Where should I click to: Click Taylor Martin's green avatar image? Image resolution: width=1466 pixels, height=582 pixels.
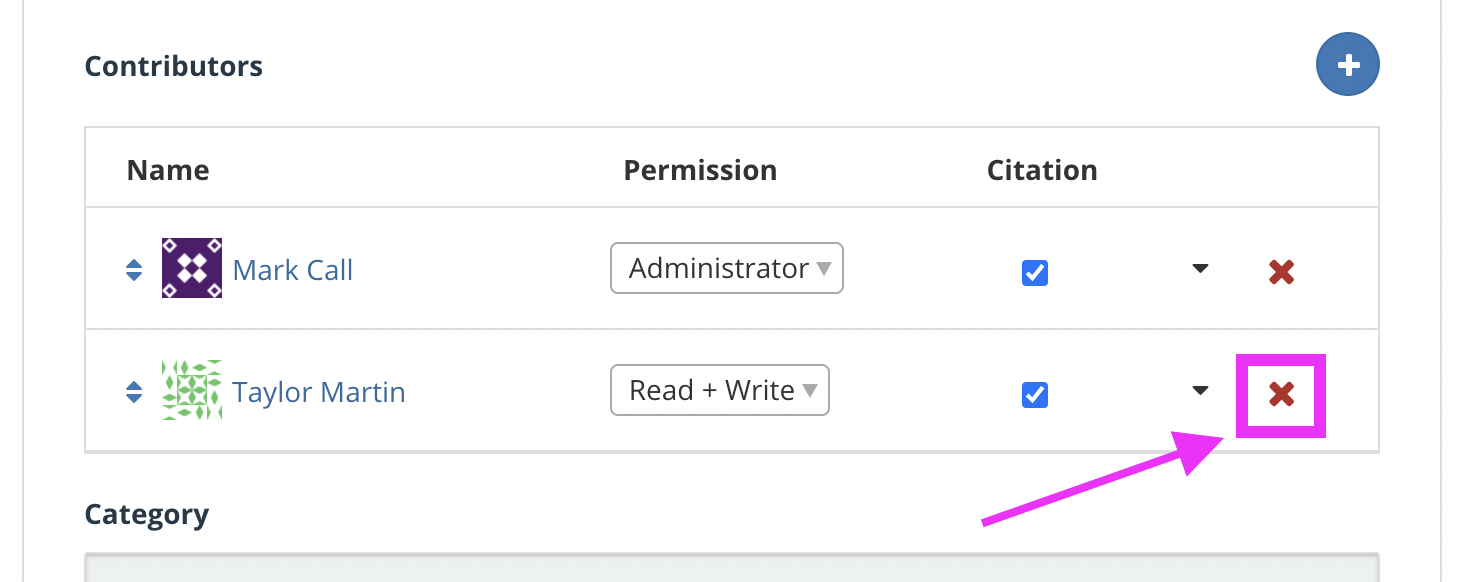(x=192, y=390)
